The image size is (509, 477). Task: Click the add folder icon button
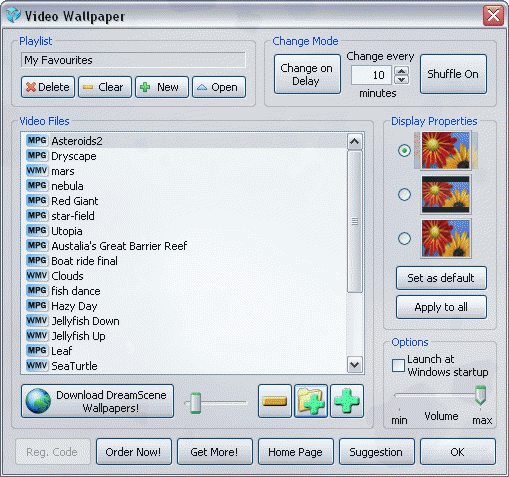click(311, 401)
